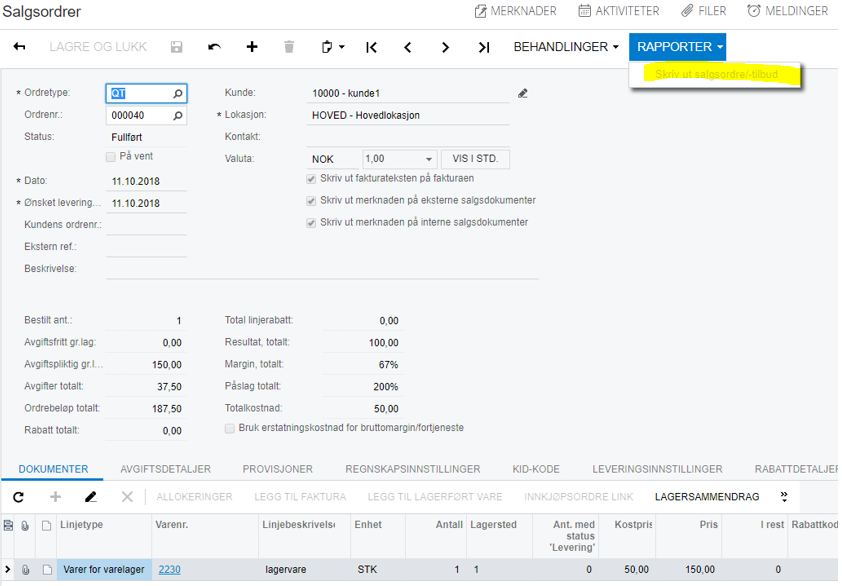Open FILER attachments

point(703,11)
